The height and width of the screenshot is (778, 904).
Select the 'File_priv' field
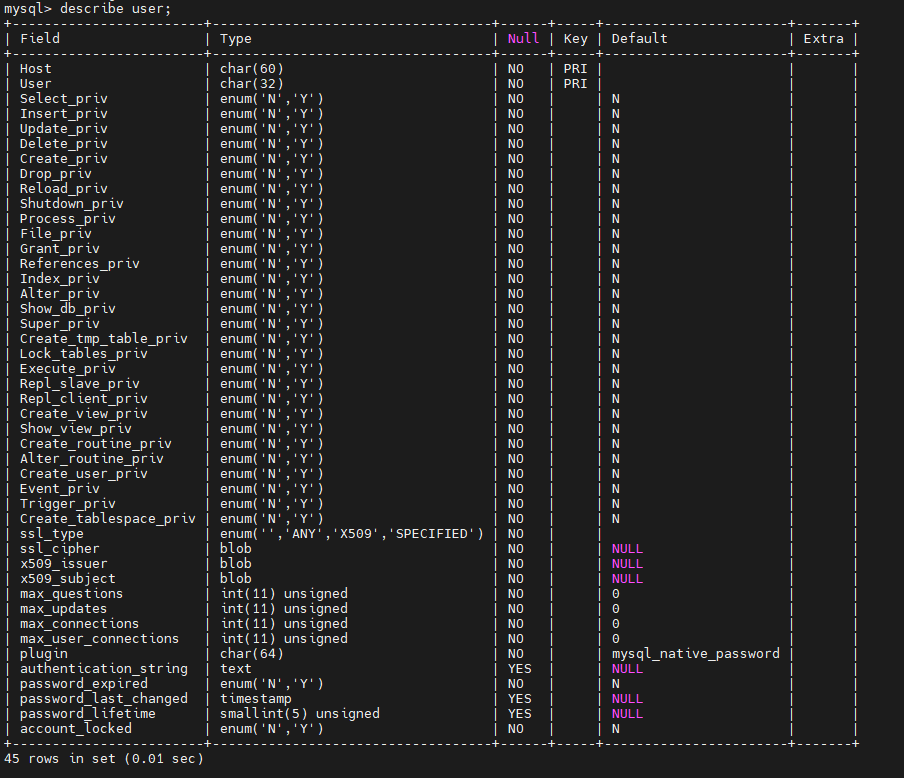(x=55, y=234)
